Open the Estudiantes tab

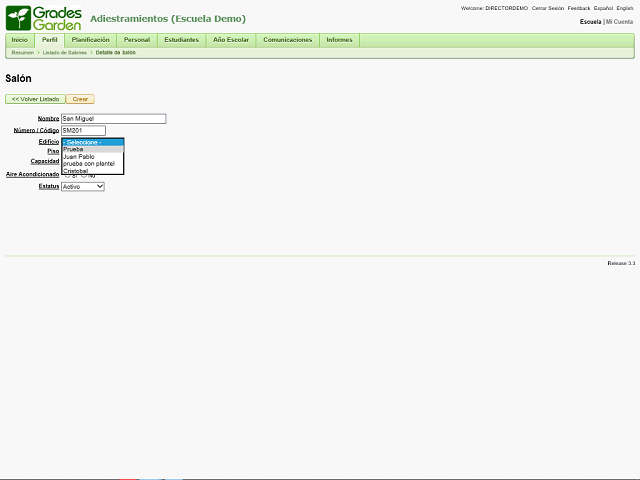point(181,40)
